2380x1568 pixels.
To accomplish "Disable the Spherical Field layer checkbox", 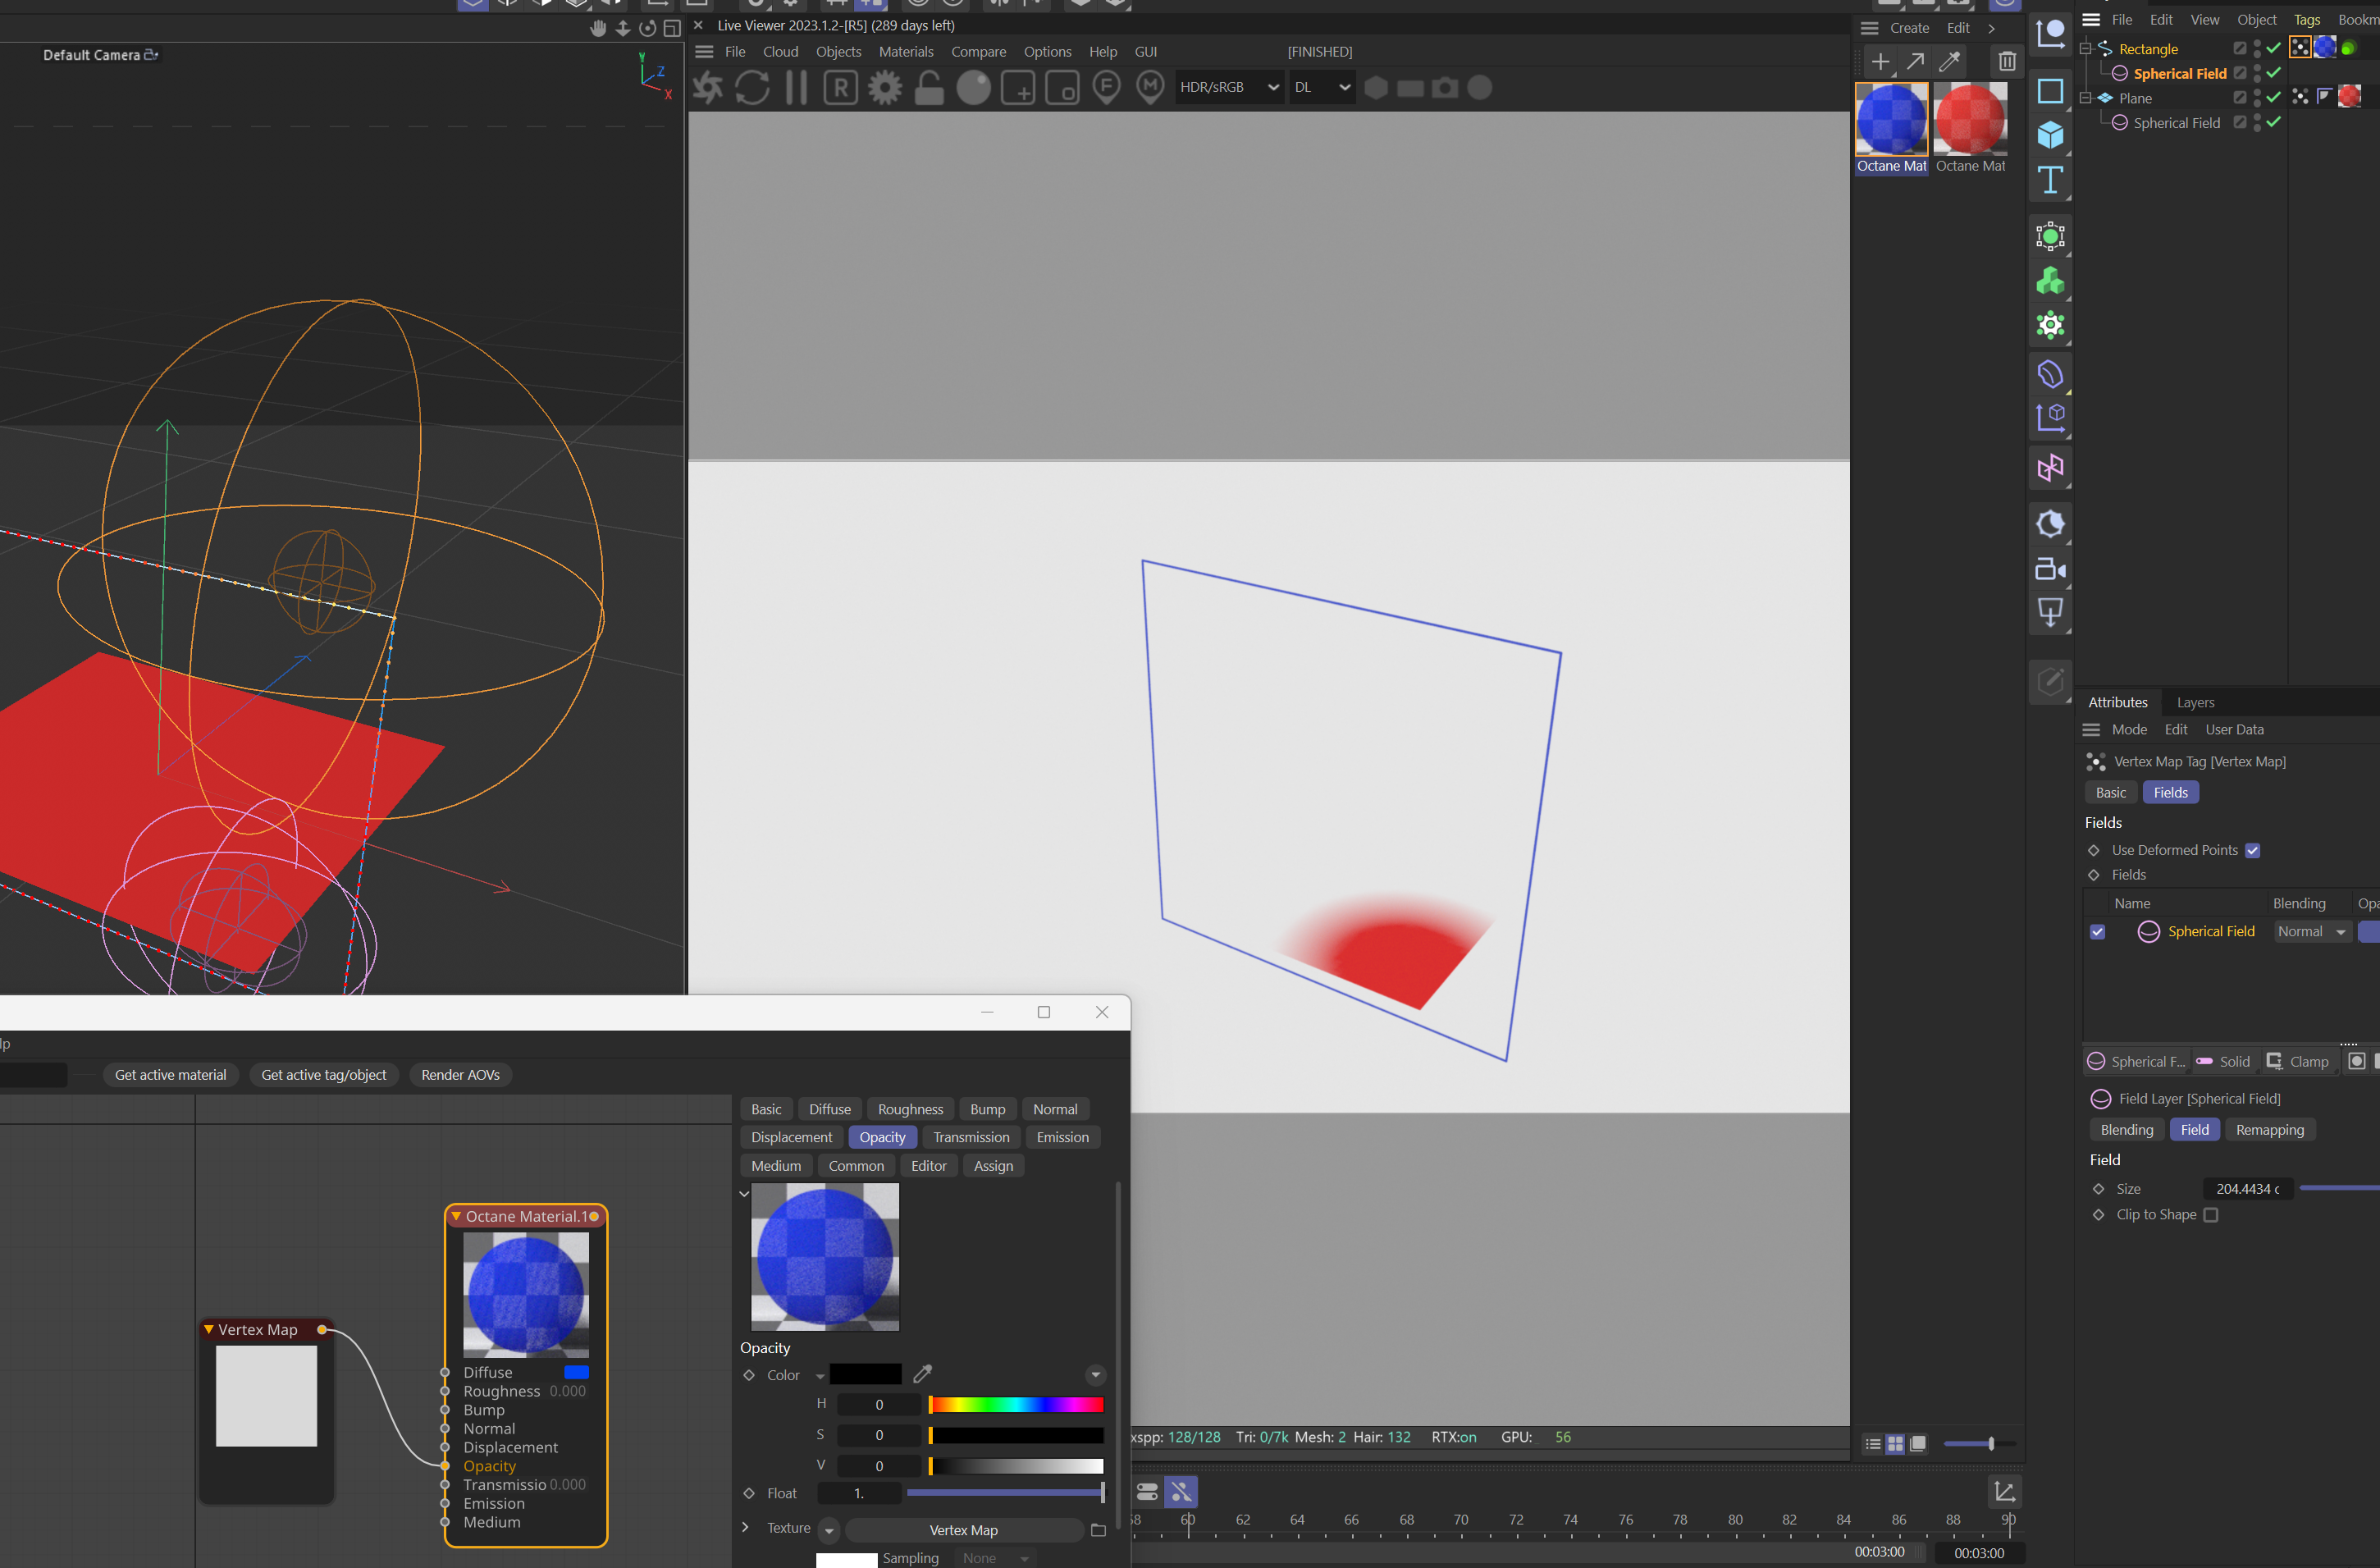I will point(2097,931).
